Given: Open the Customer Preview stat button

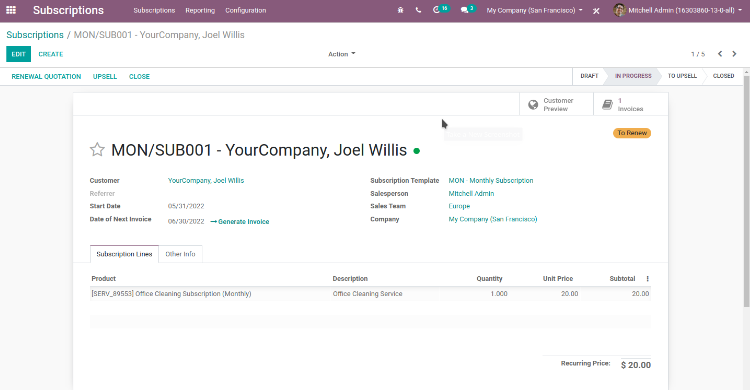Looking at the screenshot, I should click(x=556, y=104).
